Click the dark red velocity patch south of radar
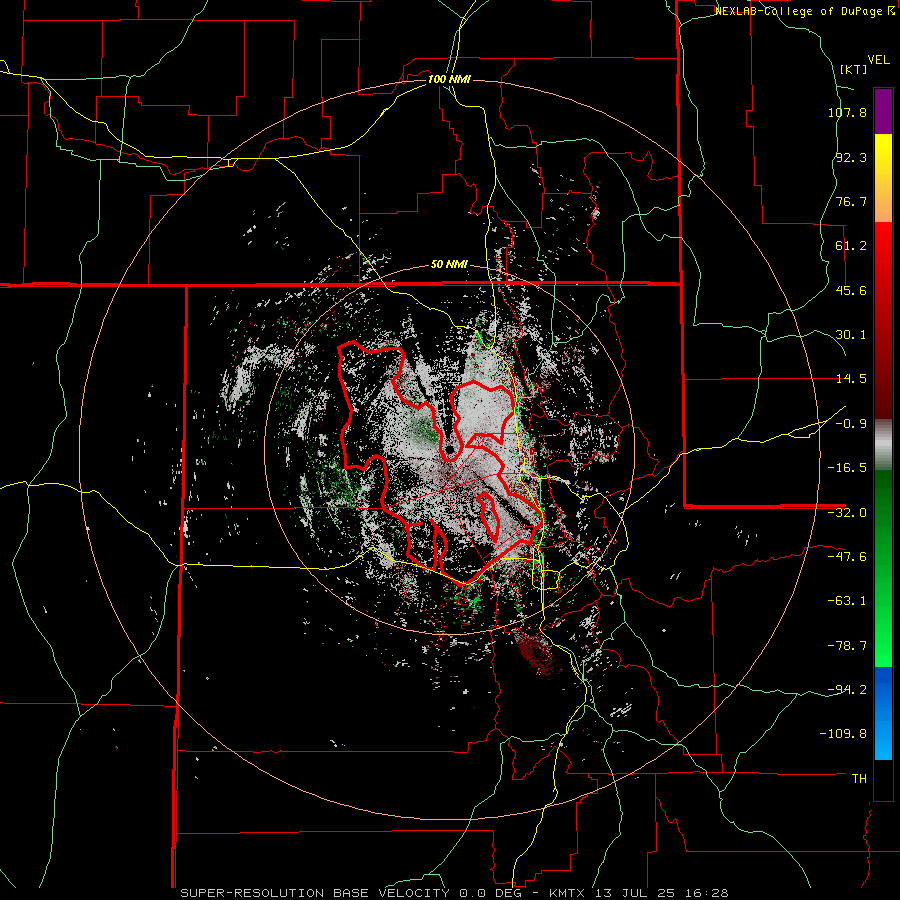The width and height of the screenshot is (900, 900). (534, 651)
